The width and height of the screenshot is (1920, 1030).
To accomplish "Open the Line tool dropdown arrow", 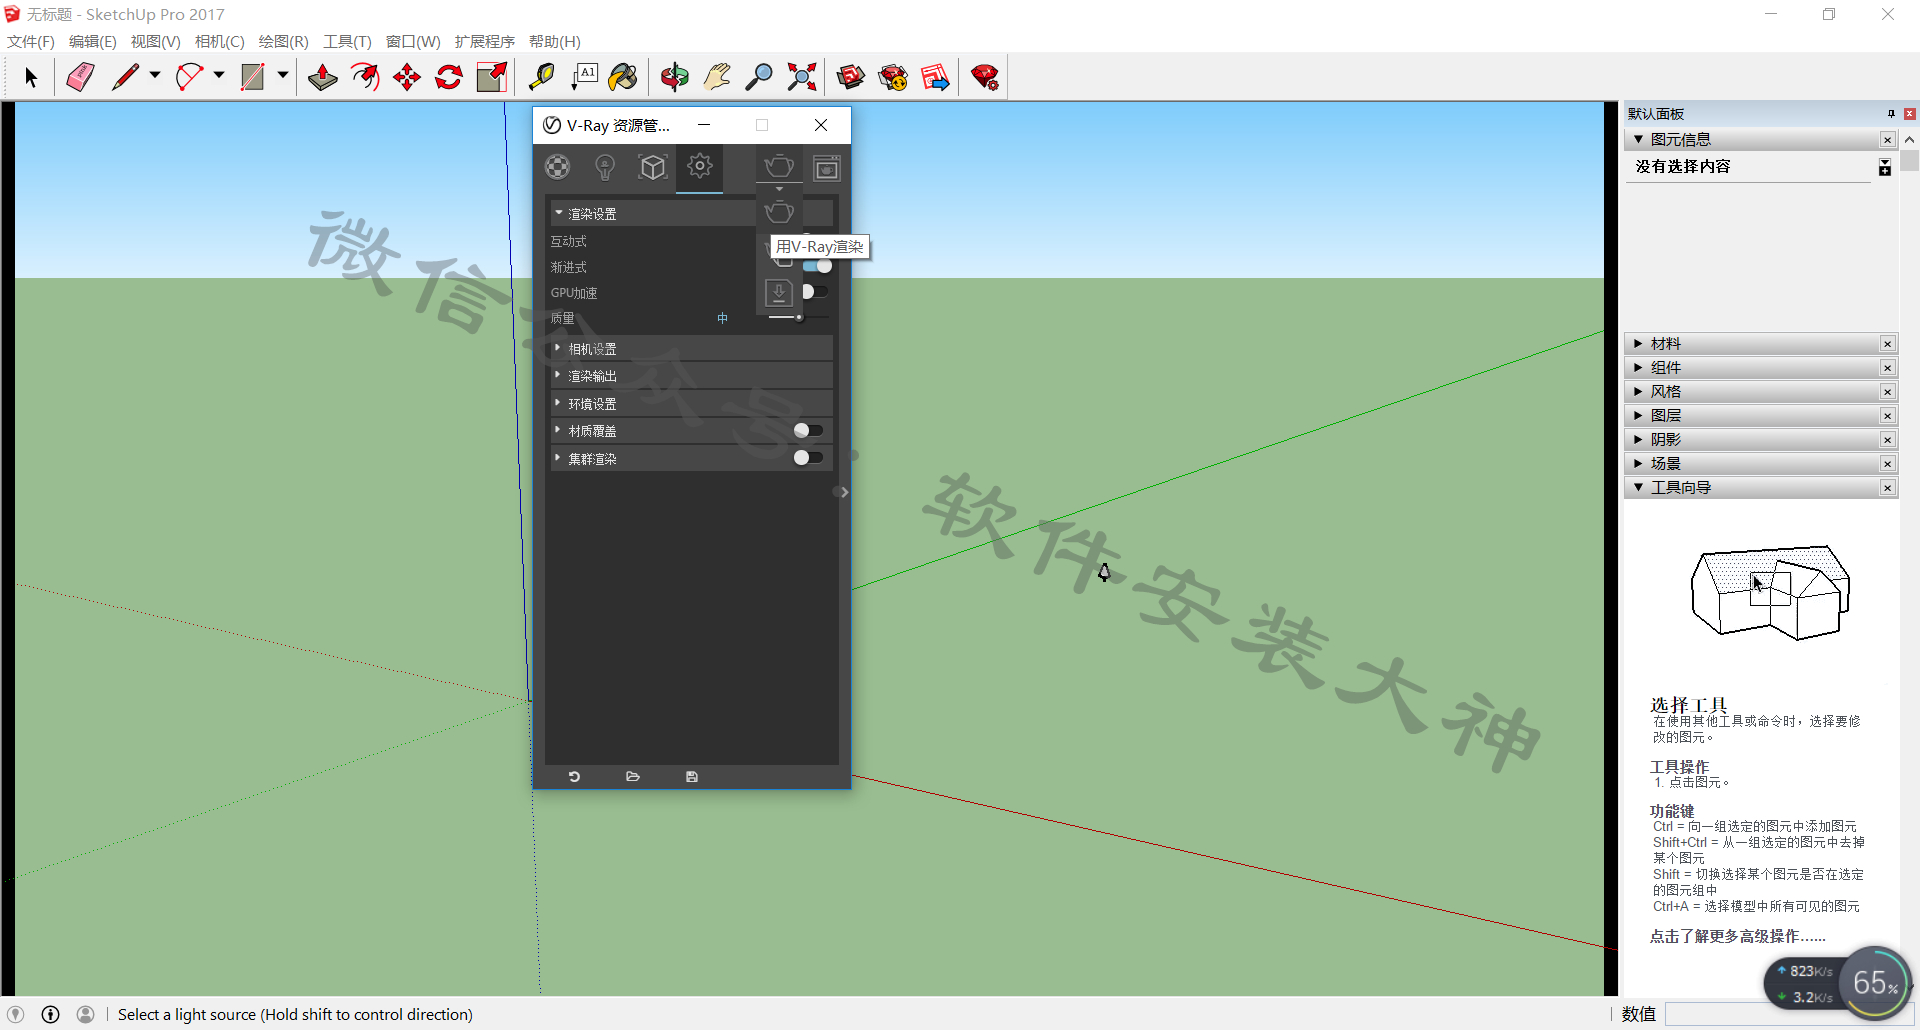I will tap(155, 76).
